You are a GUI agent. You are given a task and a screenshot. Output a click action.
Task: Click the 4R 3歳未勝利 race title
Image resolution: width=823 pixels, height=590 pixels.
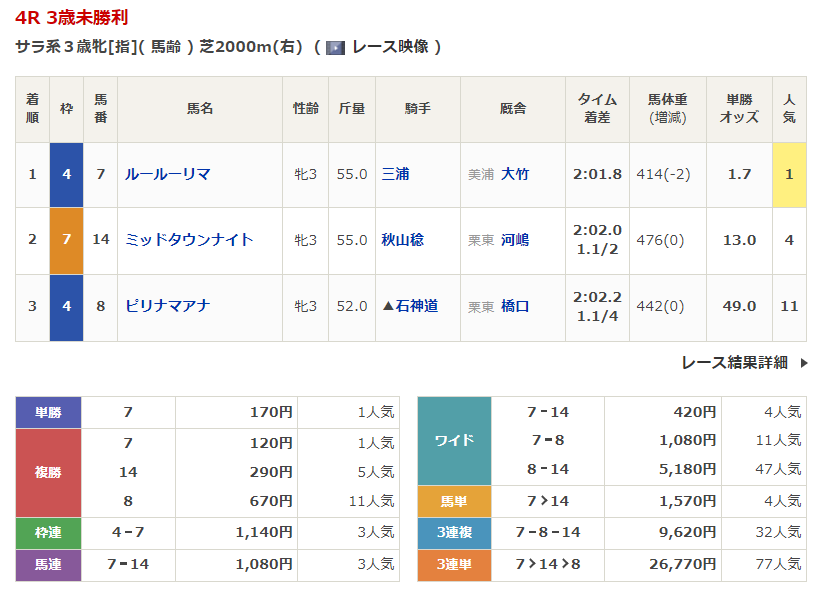point(71,18)
